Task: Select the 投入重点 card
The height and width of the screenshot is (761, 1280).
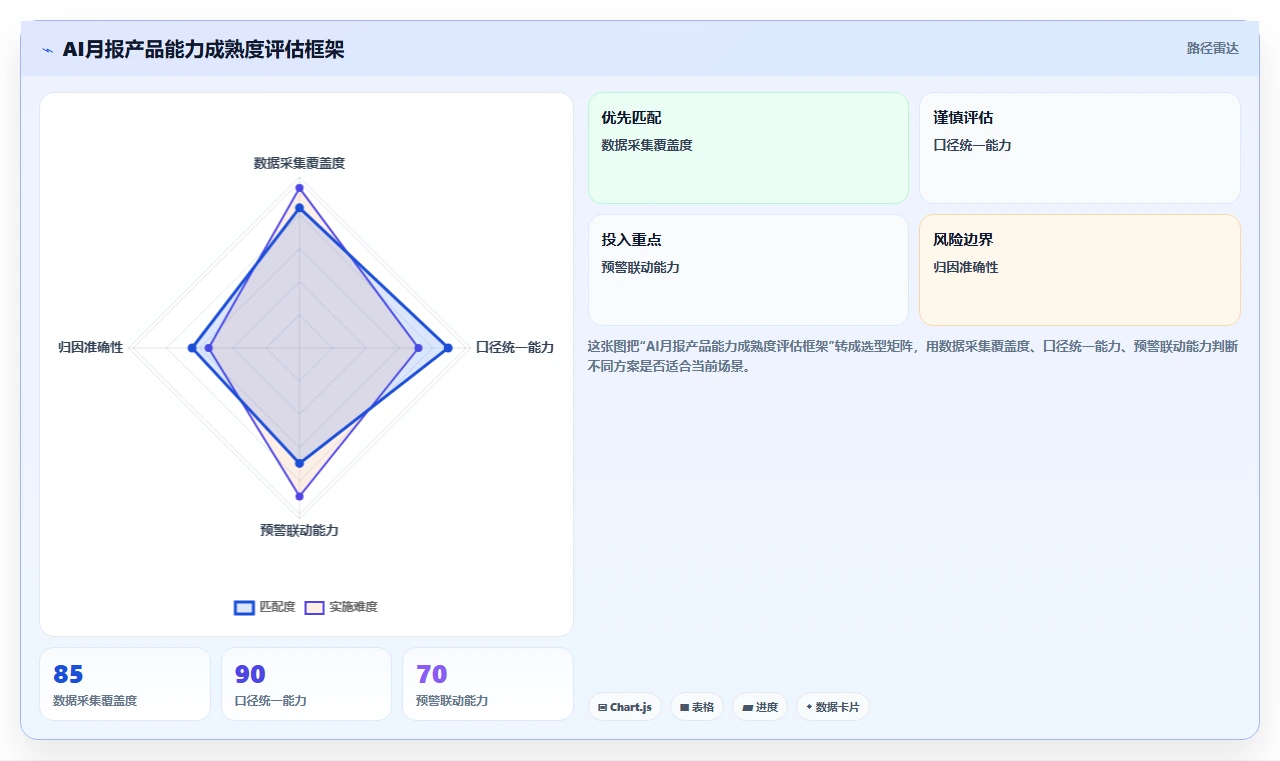Action: click(748, 270)
